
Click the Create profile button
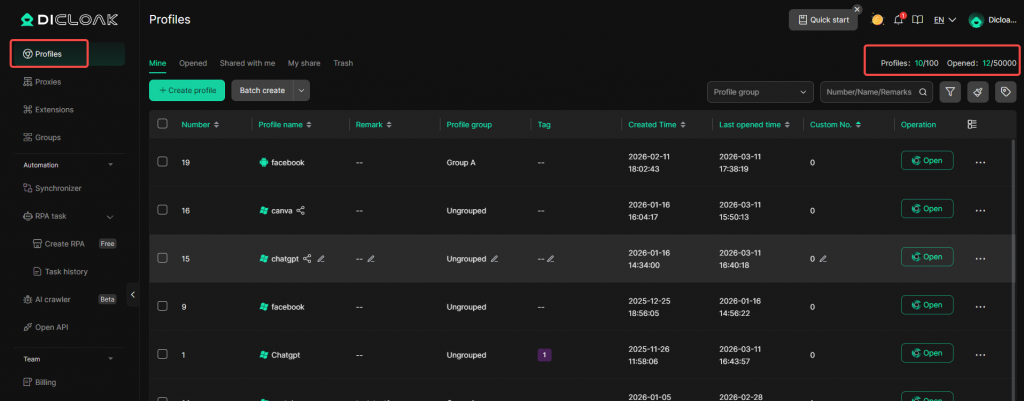(x=187, y=91)
